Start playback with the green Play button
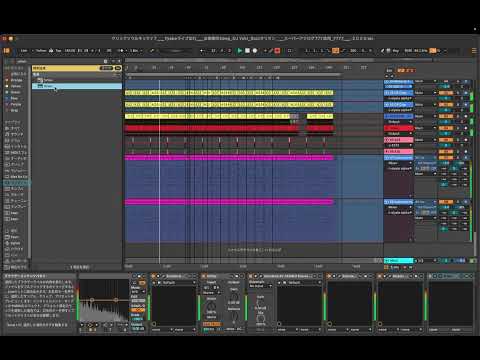The image size is (480, 360). coord(239,51)
